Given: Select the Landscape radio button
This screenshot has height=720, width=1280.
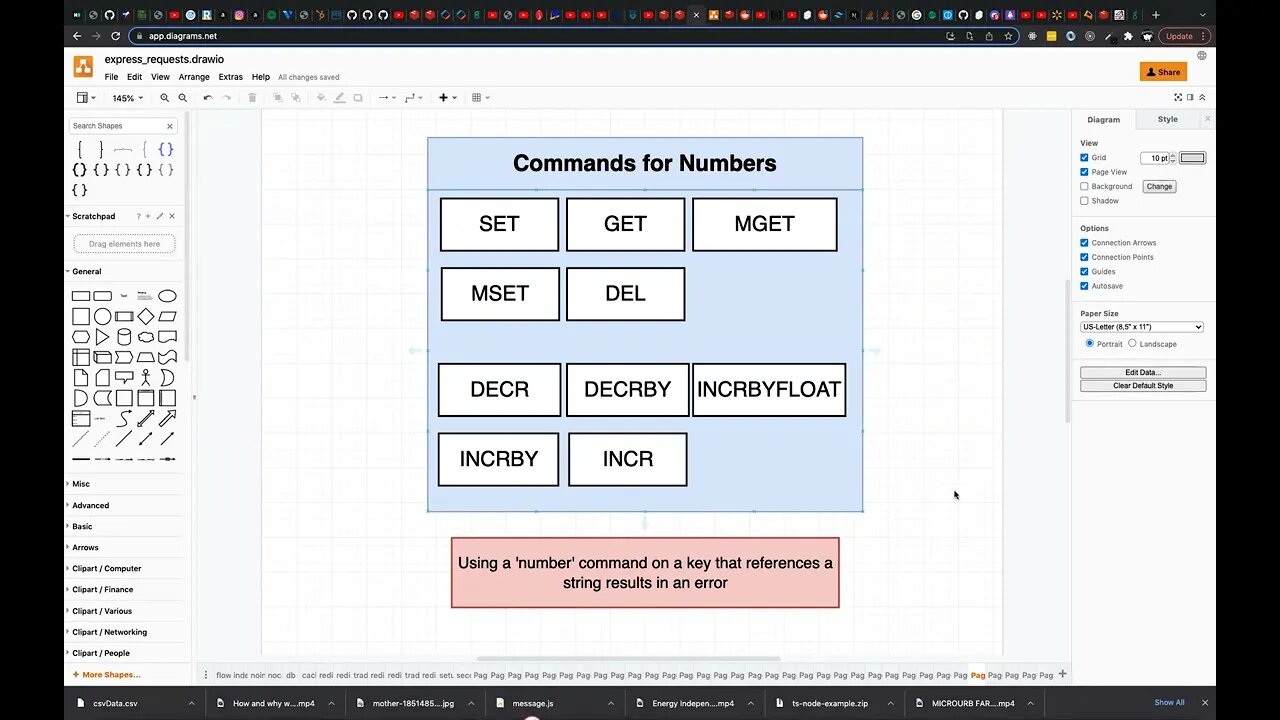Looking at the screenshot, I should point(1132,344).
